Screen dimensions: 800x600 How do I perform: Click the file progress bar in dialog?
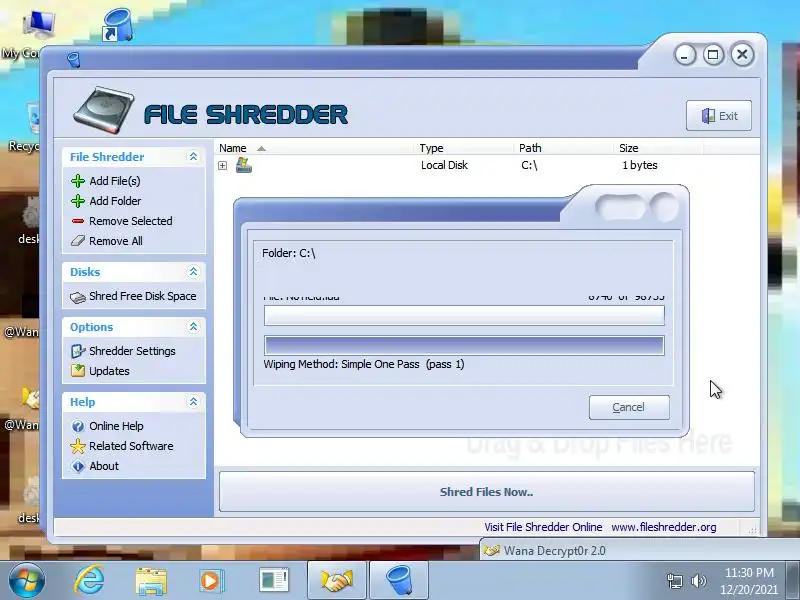tap(464, 315)
